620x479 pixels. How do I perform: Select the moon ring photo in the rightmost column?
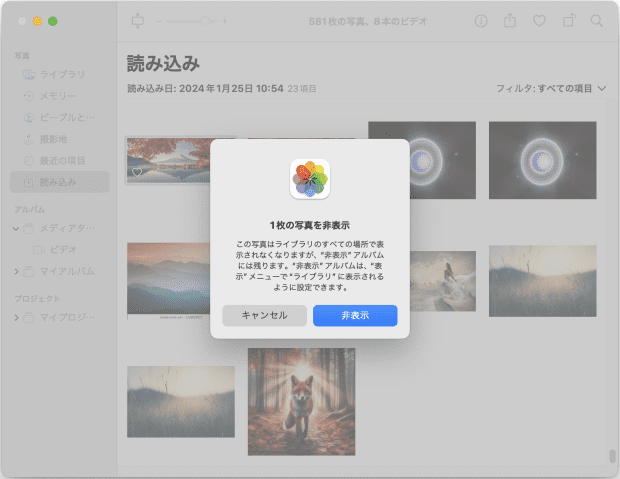542,160
